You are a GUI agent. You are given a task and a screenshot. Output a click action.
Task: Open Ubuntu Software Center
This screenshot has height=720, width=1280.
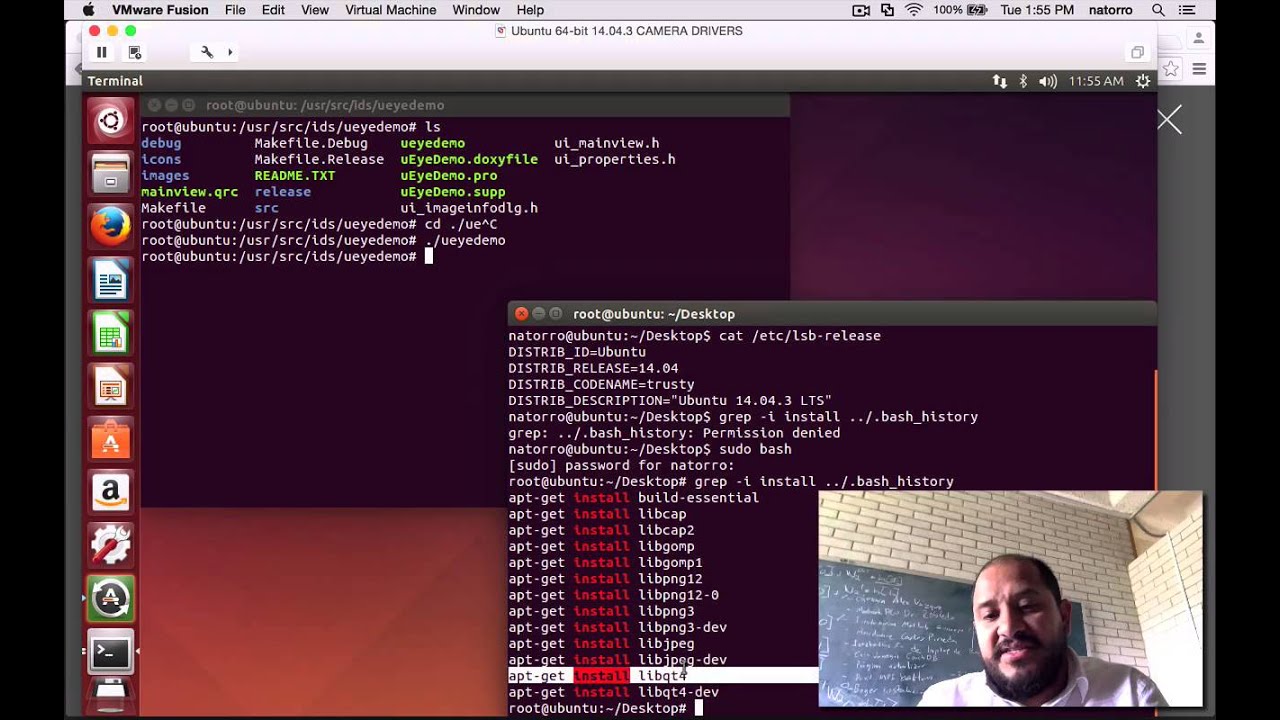(110, 440)
